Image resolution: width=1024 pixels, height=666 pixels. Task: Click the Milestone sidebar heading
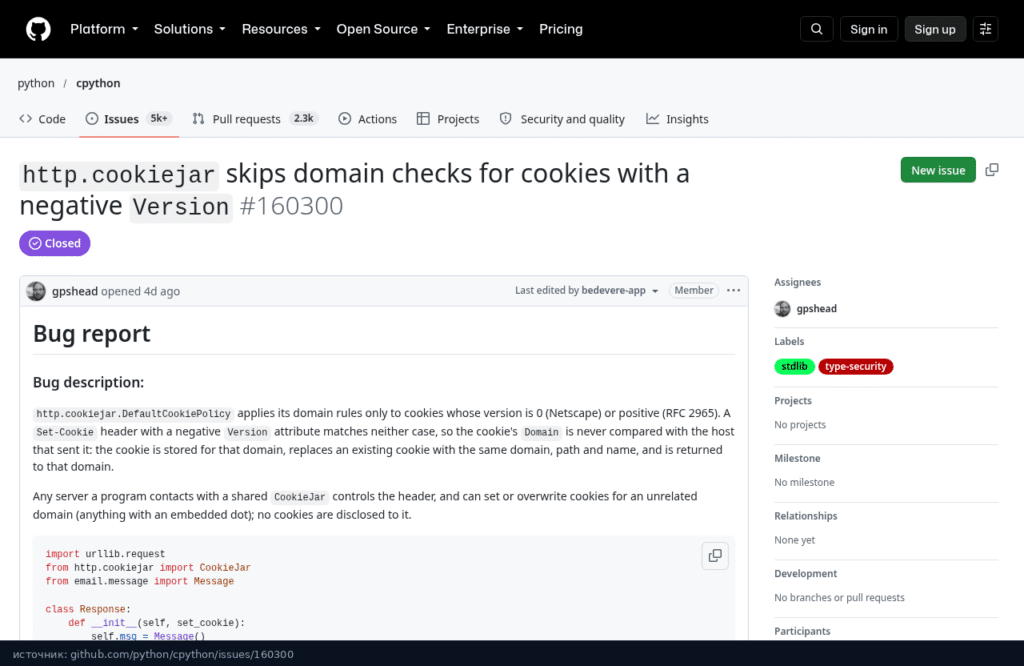[797, 458]
